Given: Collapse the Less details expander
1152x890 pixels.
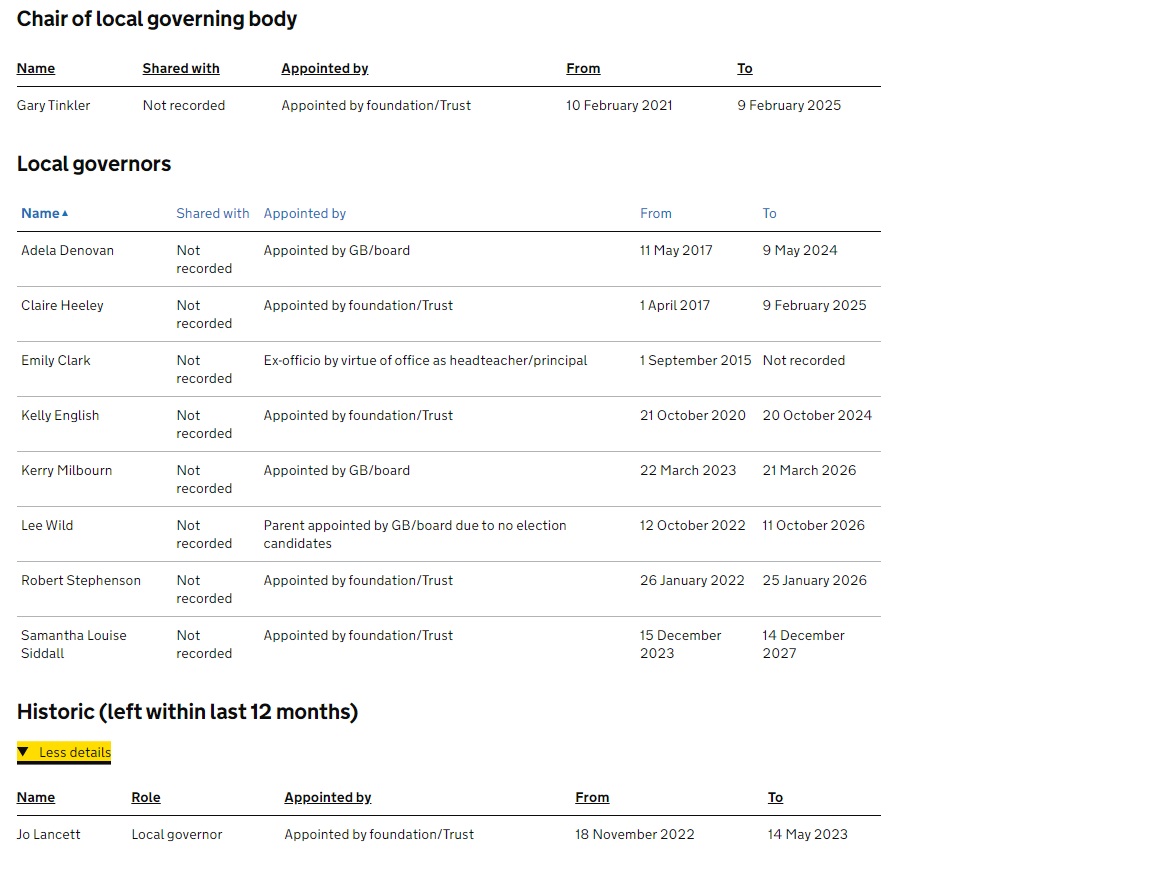Looking at the screenshot, I should tap(64, 752).
